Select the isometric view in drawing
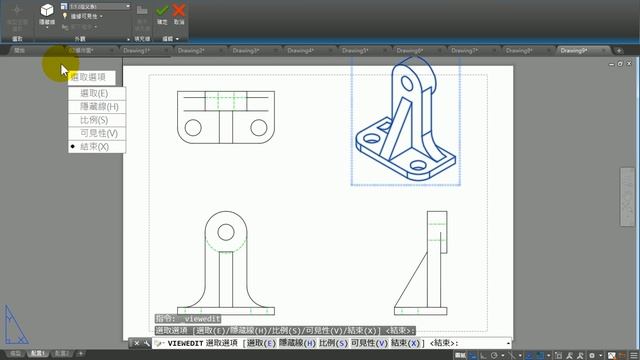Screen dimensions: 640x360 pos(406,120)
